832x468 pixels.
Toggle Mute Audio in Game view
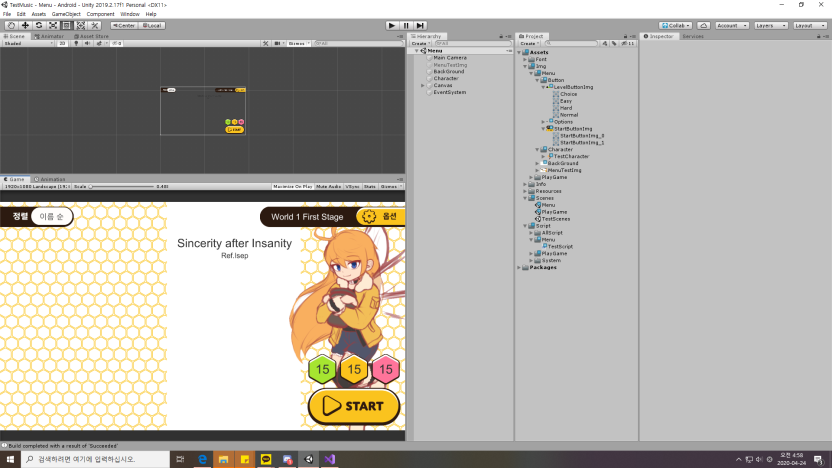[328, 187]
